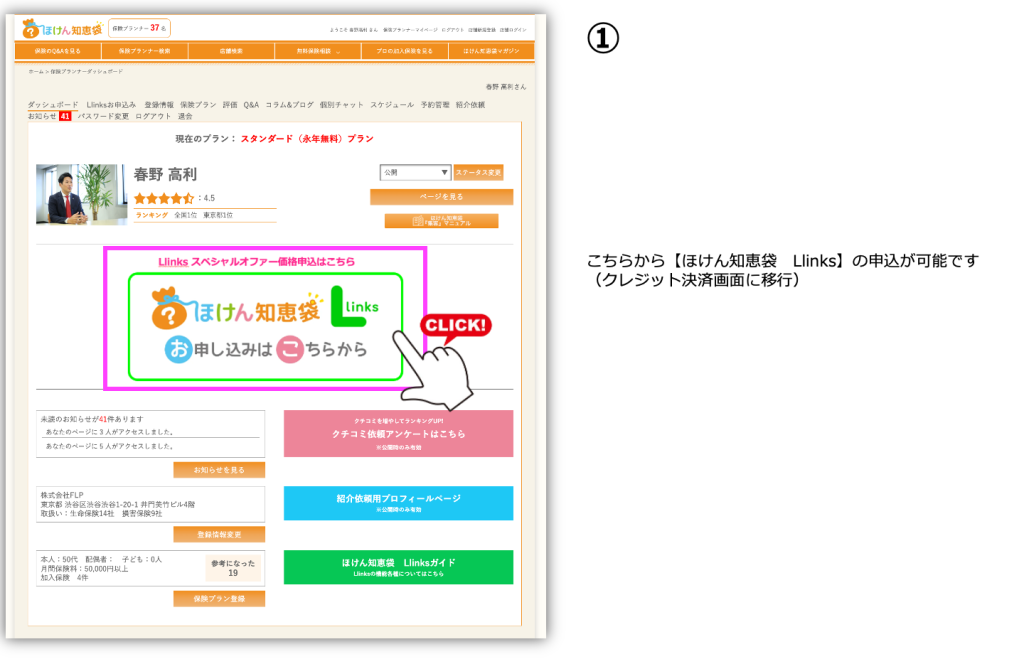Open the パスワード変更 link

tap(103, 116)
